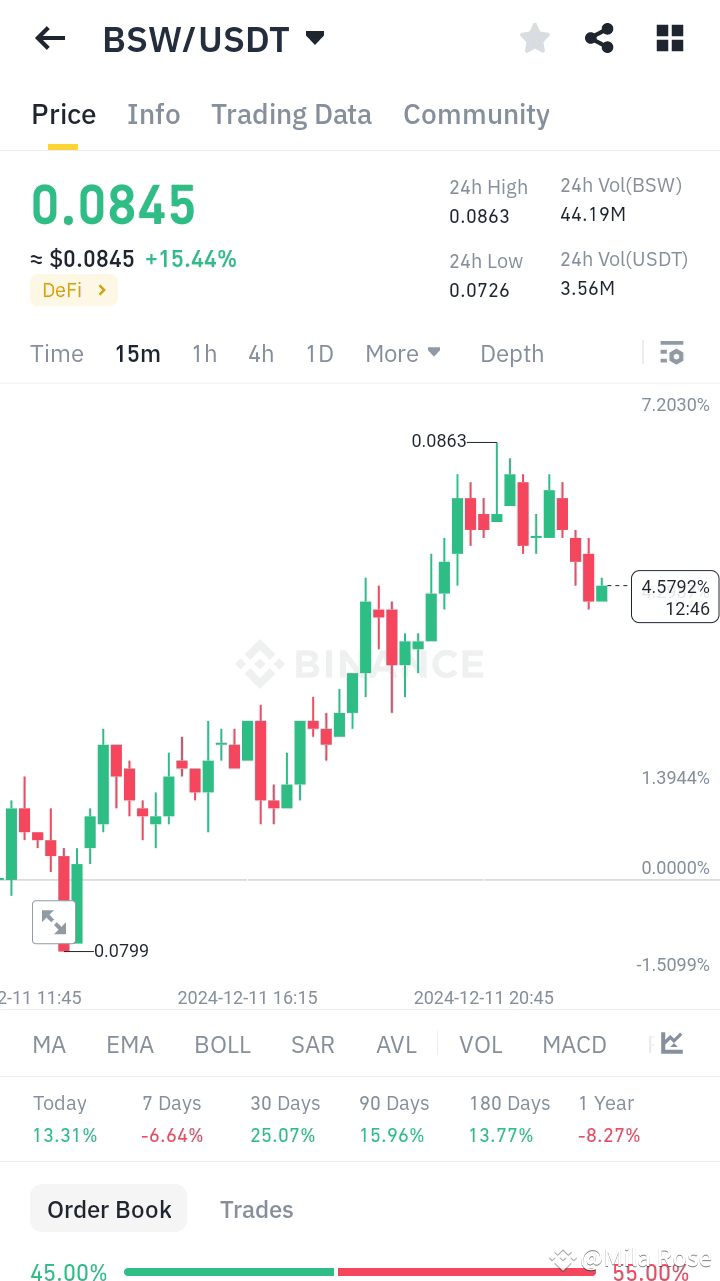Expand the DeFi category chevron
The width and height of the screenshot is (720, 1281).
[100, 290]
